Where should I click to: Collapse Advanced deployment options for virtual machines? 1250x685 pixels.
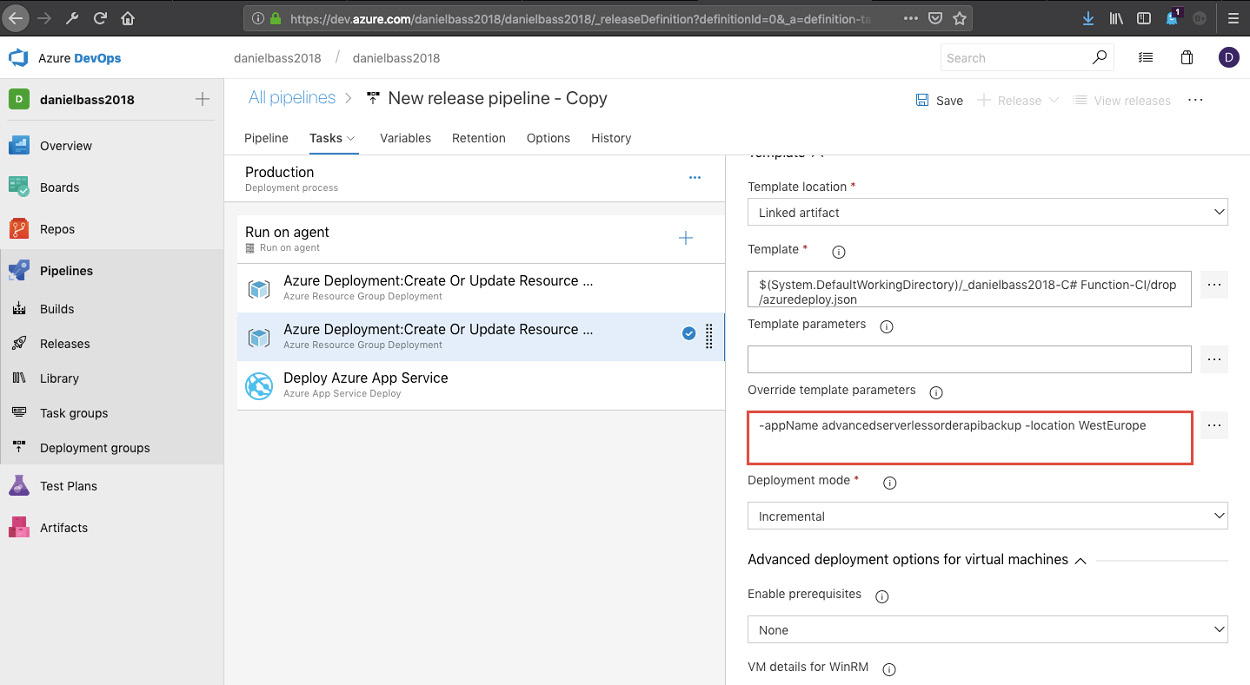[x=1080, y=561]
